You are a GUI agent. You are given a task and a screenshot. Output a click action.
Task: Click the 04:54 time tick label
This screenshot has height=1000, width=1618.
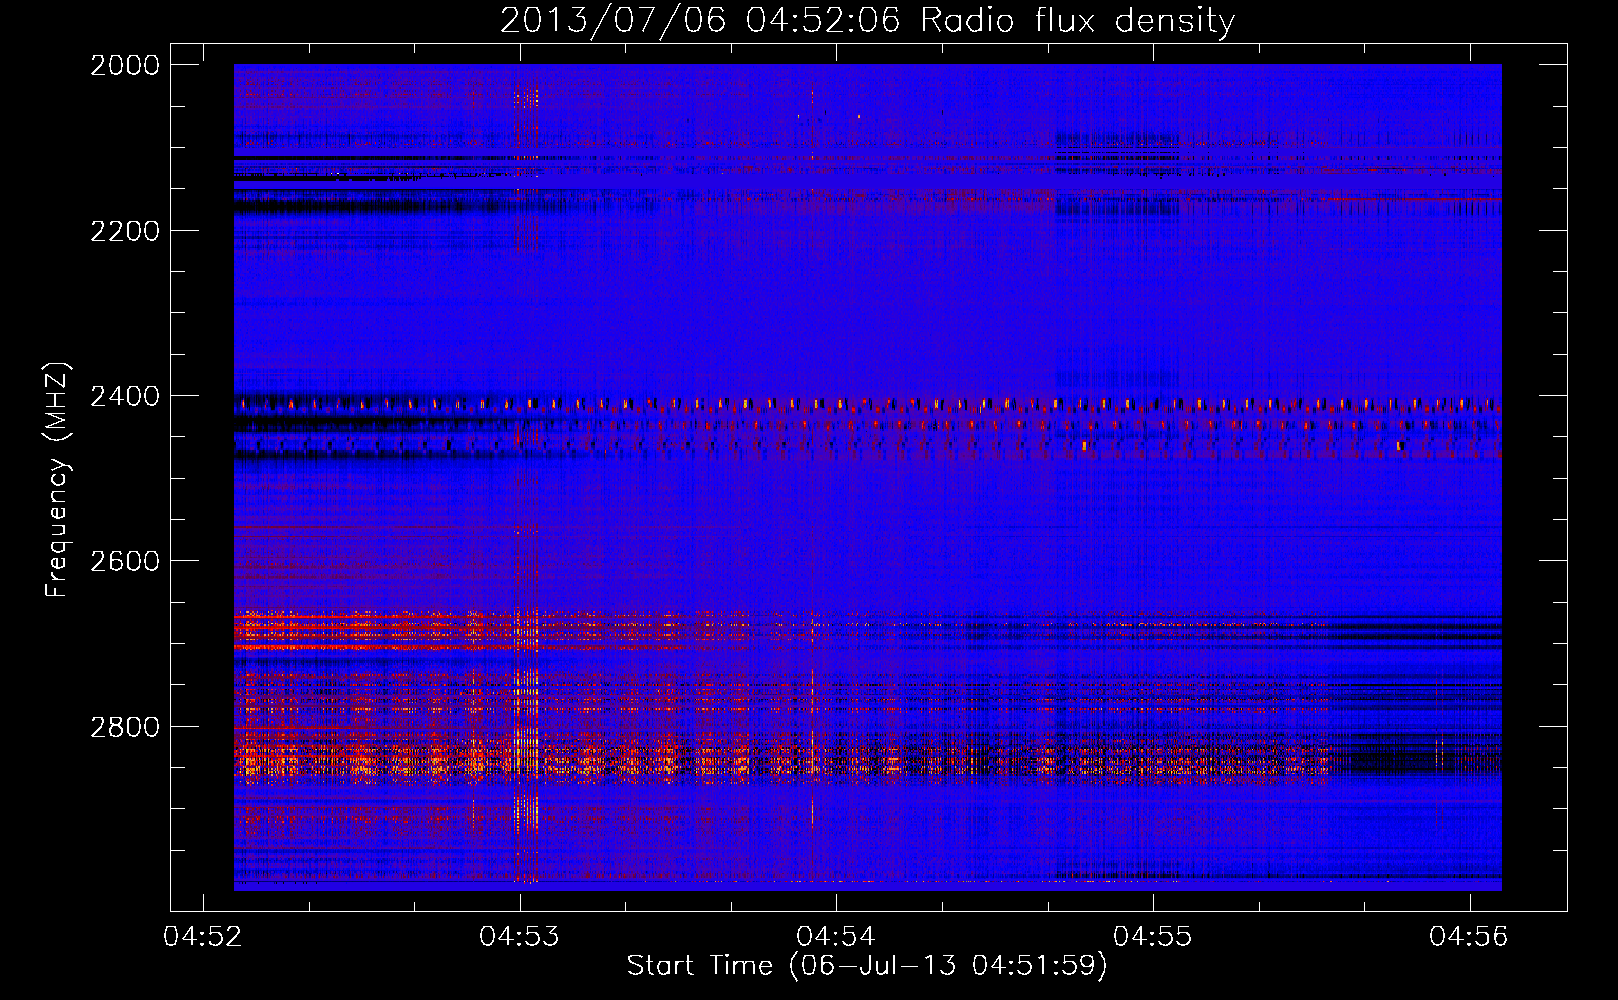(x=836, y=936)
